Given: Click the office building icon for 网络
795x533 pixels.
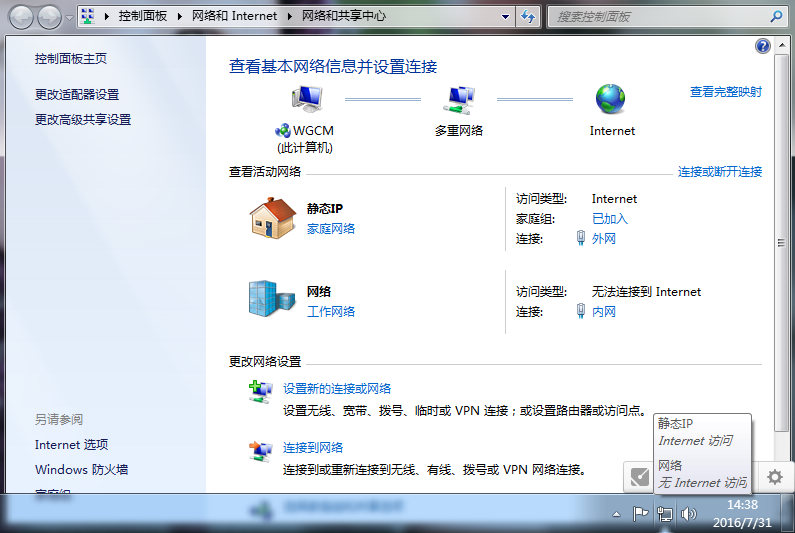Looking at the screenshot, I should point(272,299).
